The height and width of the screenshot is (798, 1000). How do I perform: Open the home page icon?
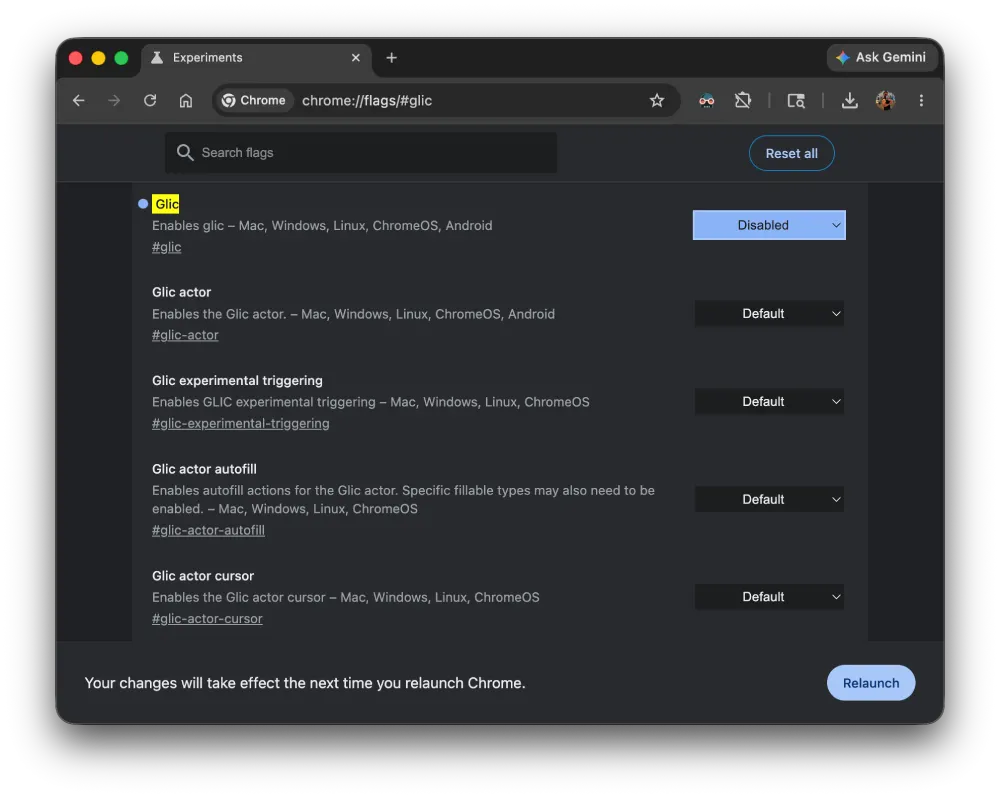186,101
